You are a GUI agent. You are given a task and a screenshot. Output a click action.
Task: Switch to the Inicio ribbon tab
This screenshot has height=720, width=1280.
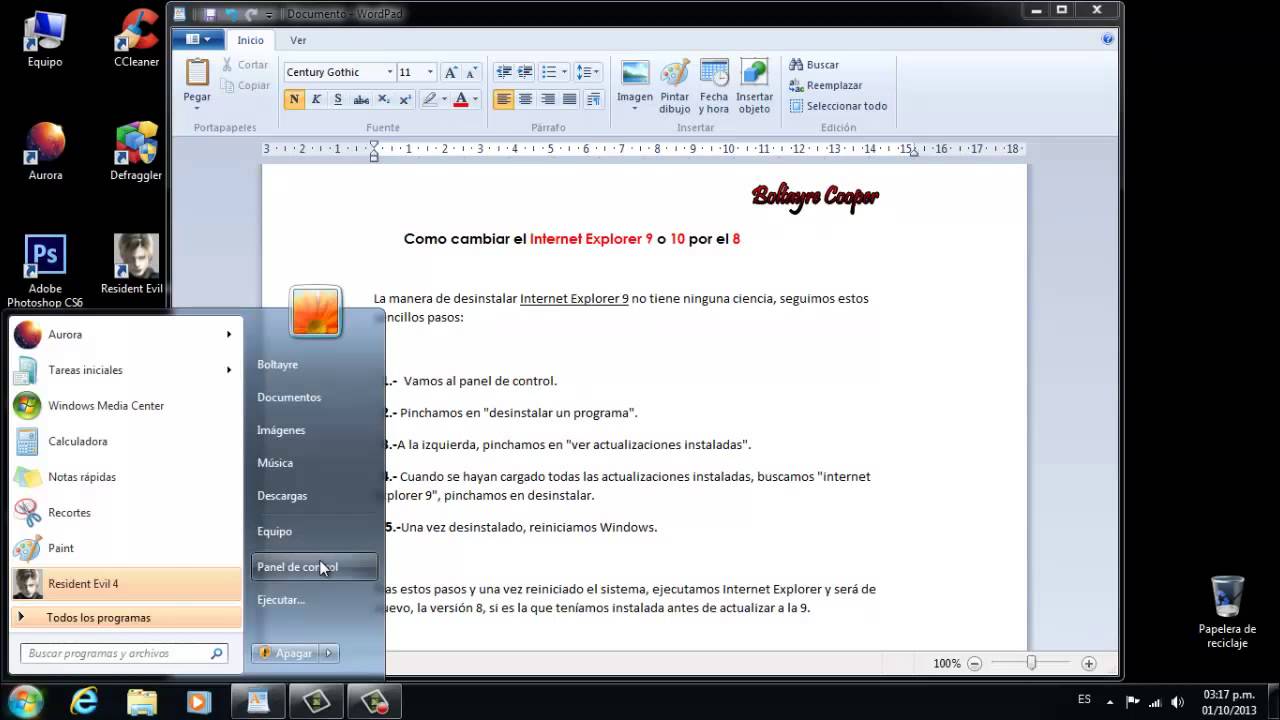250,40
